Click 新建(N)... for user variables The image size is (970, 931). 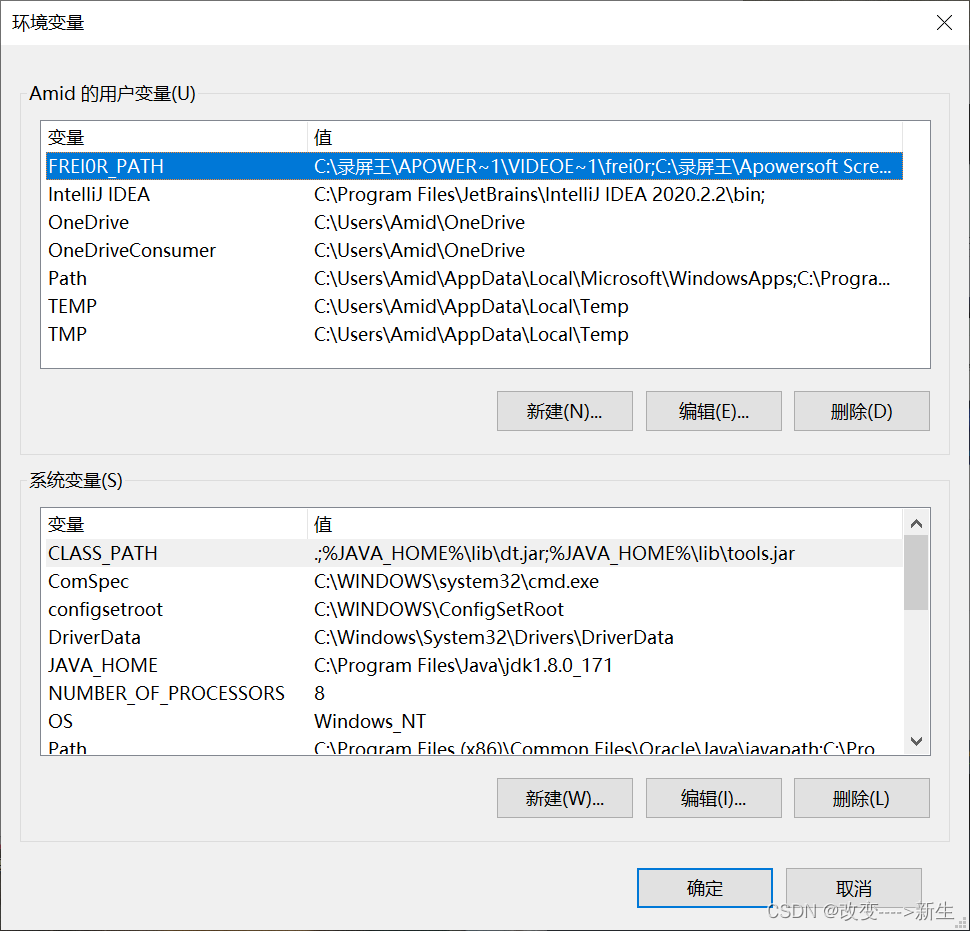pos(564,411)
